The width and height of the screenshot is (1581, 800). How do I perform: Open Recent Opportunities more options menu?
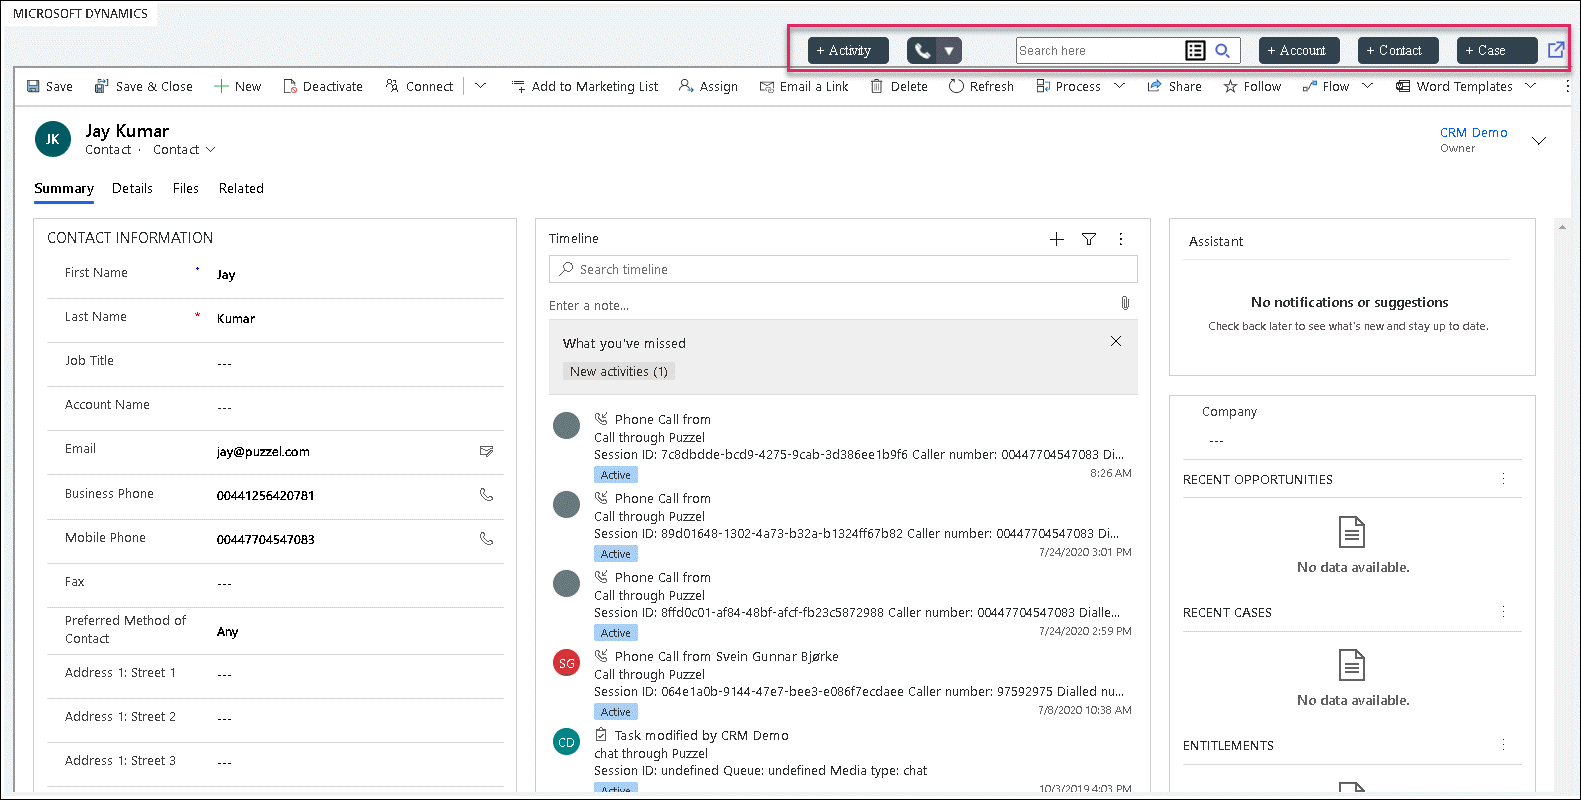pos(1503,480)
